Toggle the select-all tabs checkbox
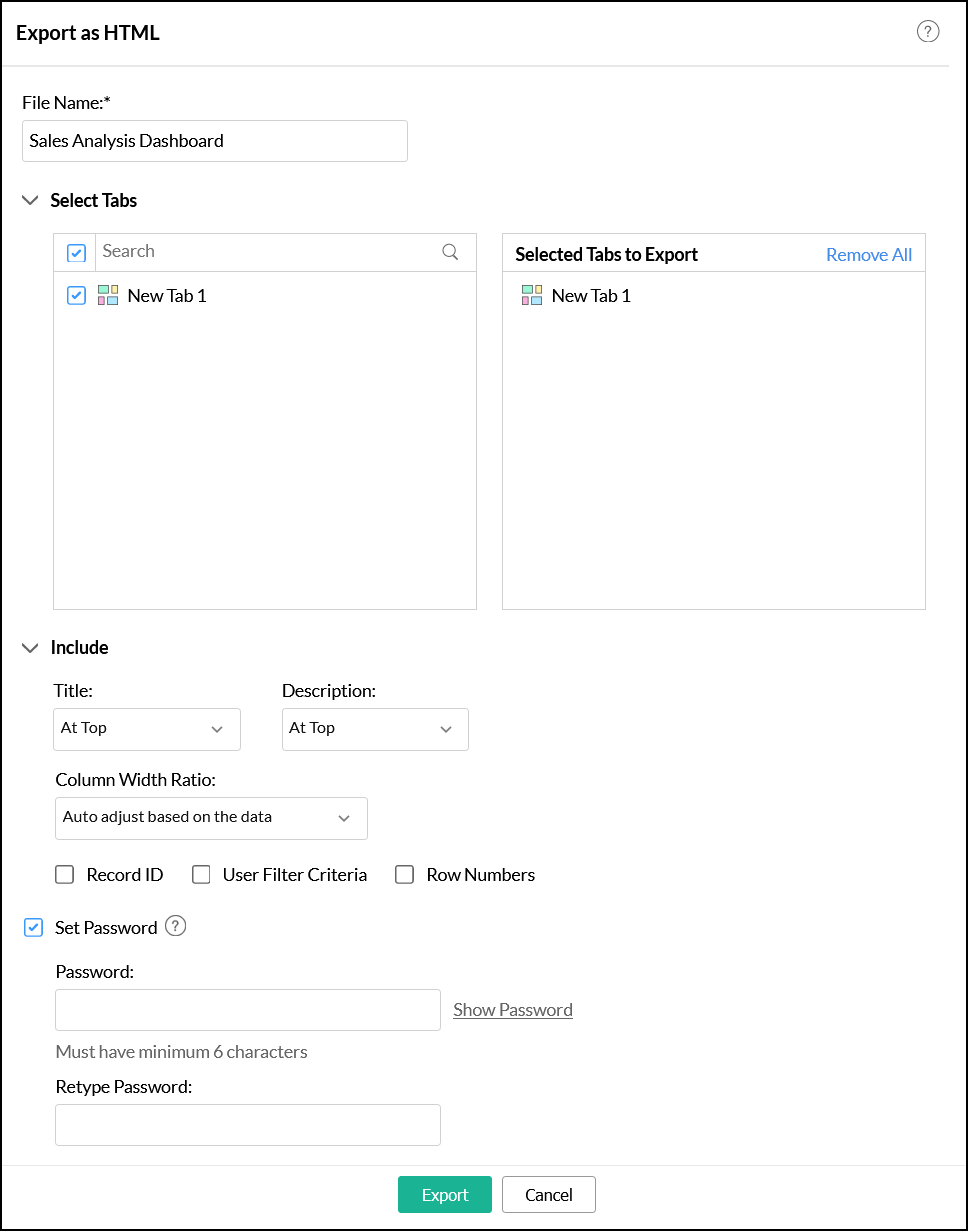Image resolution: width=968 pixels, height=1231 pixels. 77,253
